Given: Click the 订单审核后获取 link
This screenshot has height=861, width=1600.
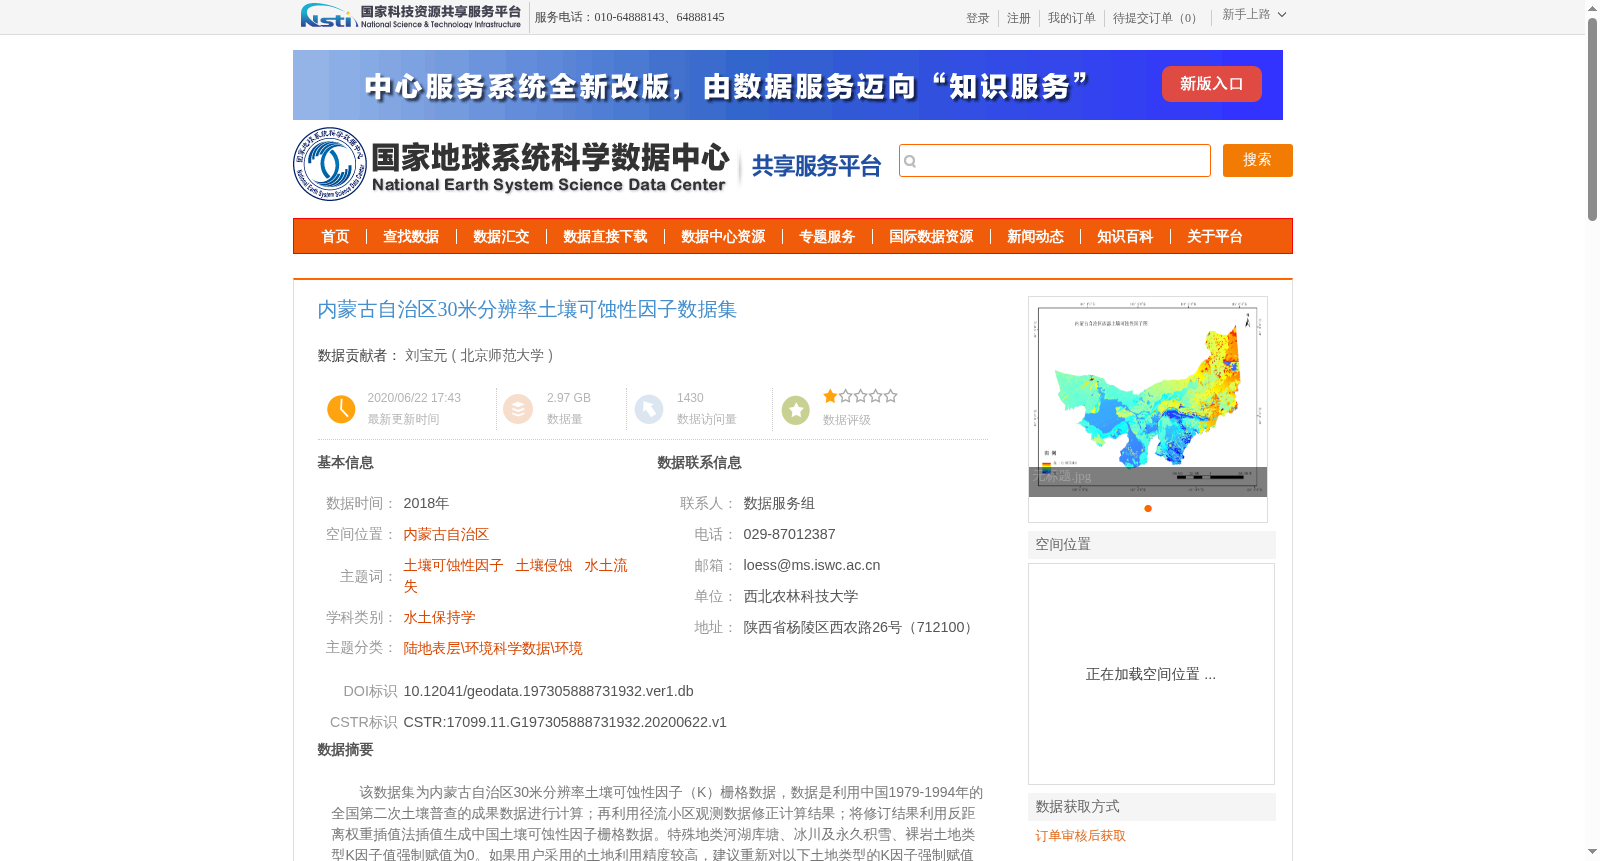Looking at the screenshot, I should (1080, 835).
